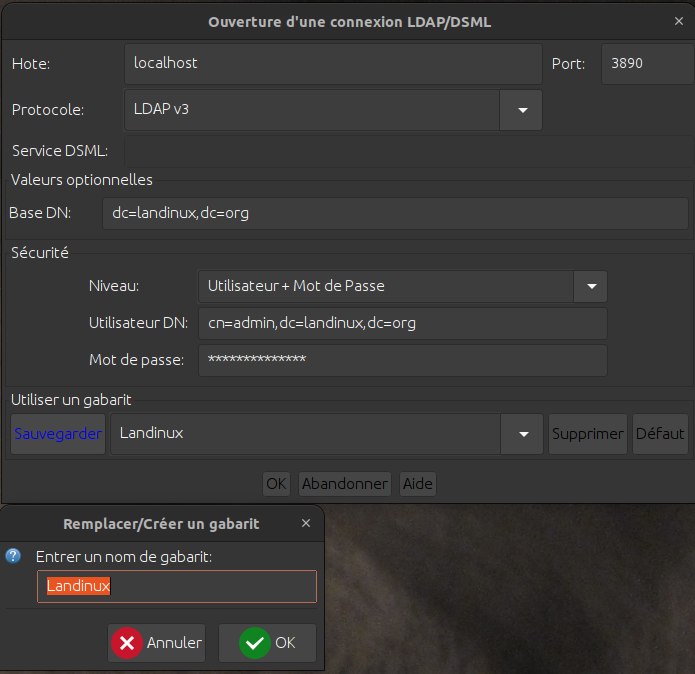Close the Remplacer/Créer un gabarit dialog

point(306,523)
